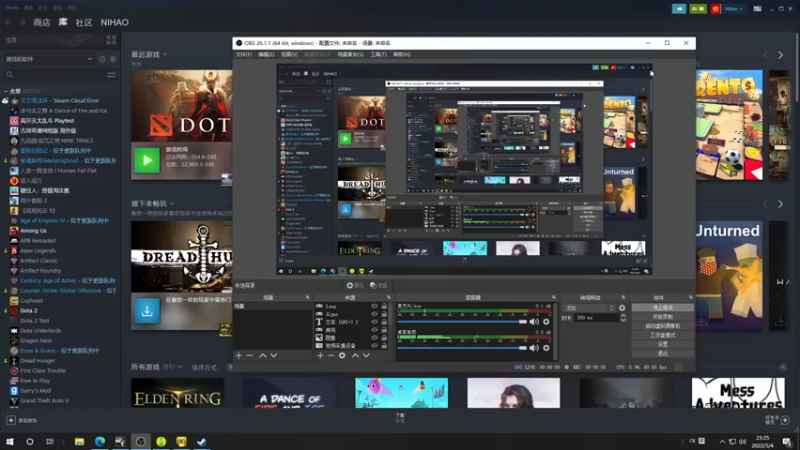
Task: Open OBS 设置 button in controls
Action: tap(662, 344)
